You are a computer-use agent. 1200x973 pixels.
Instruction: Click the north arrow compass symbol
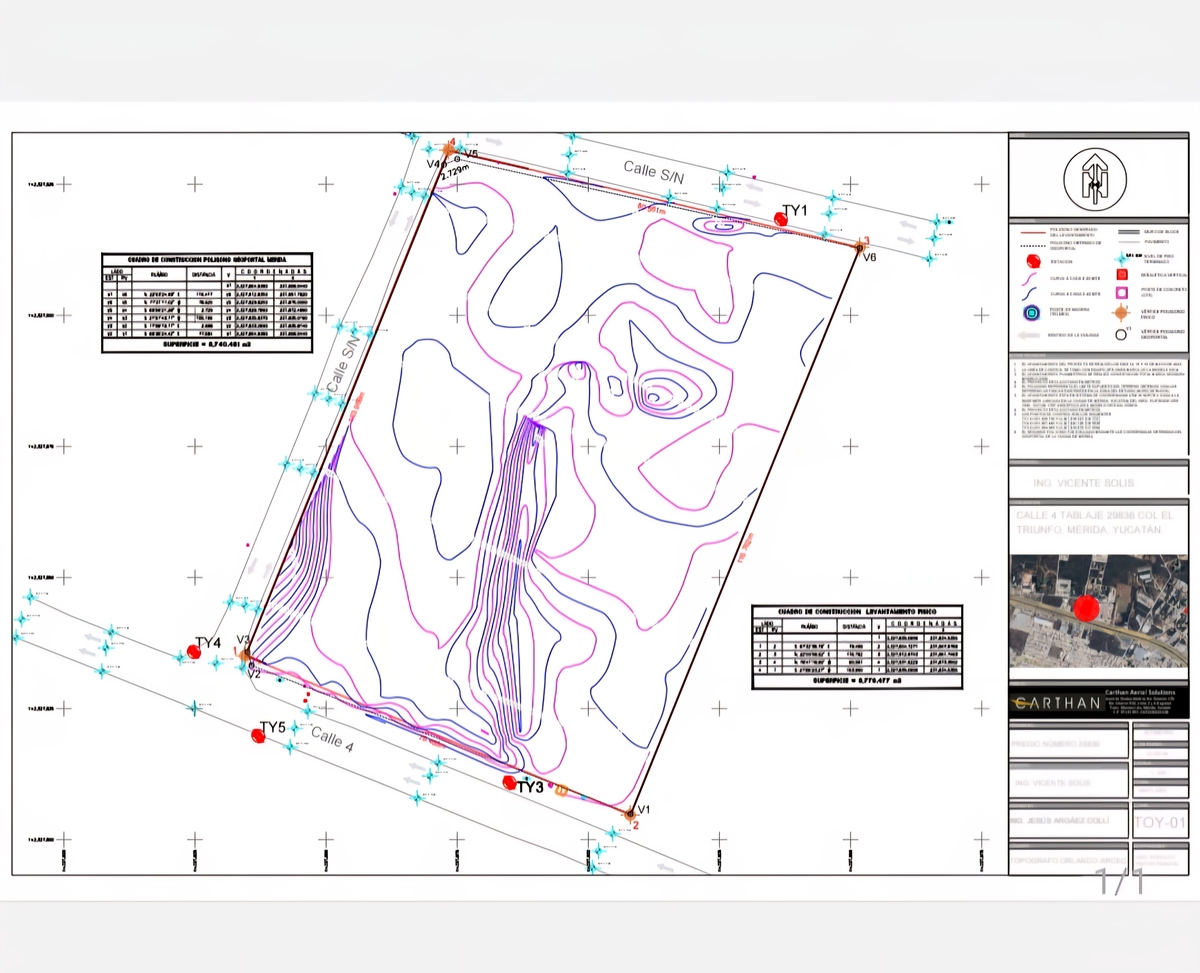coord(1095,180)
